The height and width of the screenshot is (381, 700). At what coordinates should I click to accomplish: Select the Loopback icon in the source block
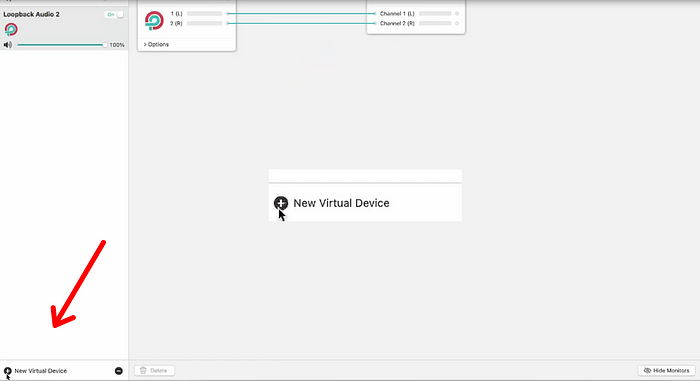154,21
